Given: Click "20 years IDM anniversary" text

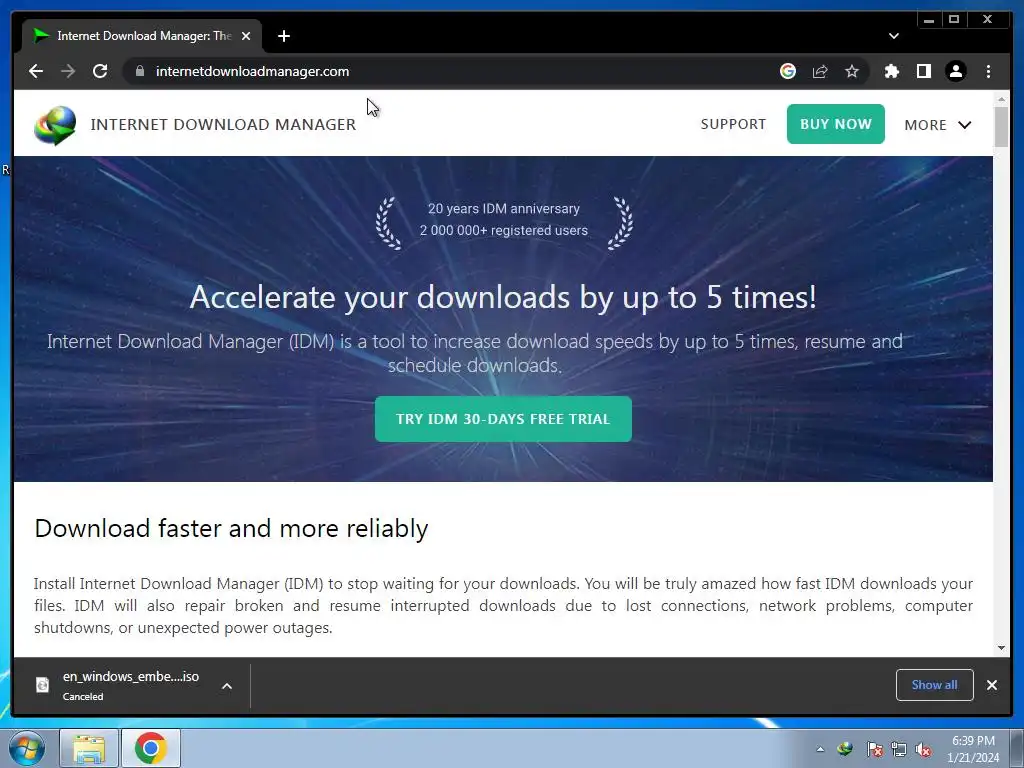Looking at the screenshot, I should pos(504,208).
